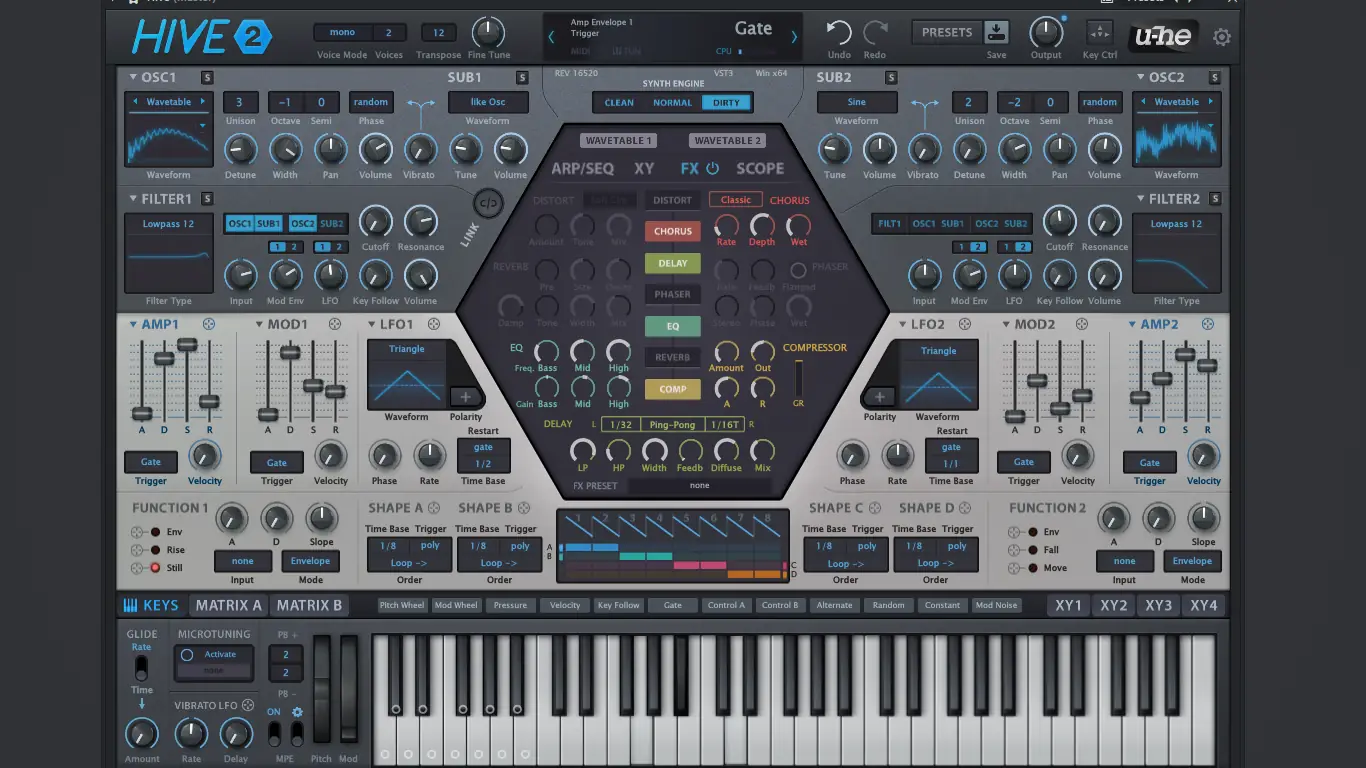Toggle OSC1 routing into FILTER1

click(240, 224)
